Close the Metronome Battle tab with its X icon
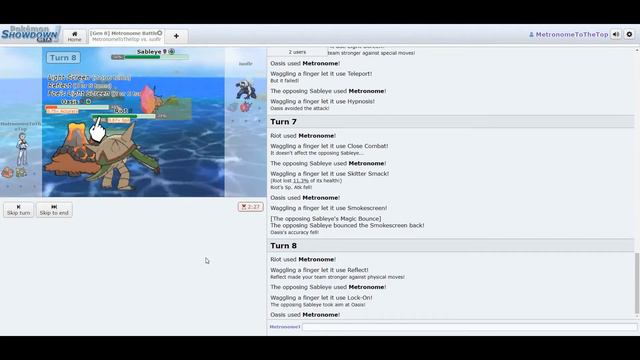This screenshot has width=640, height=360. [160, 33]
